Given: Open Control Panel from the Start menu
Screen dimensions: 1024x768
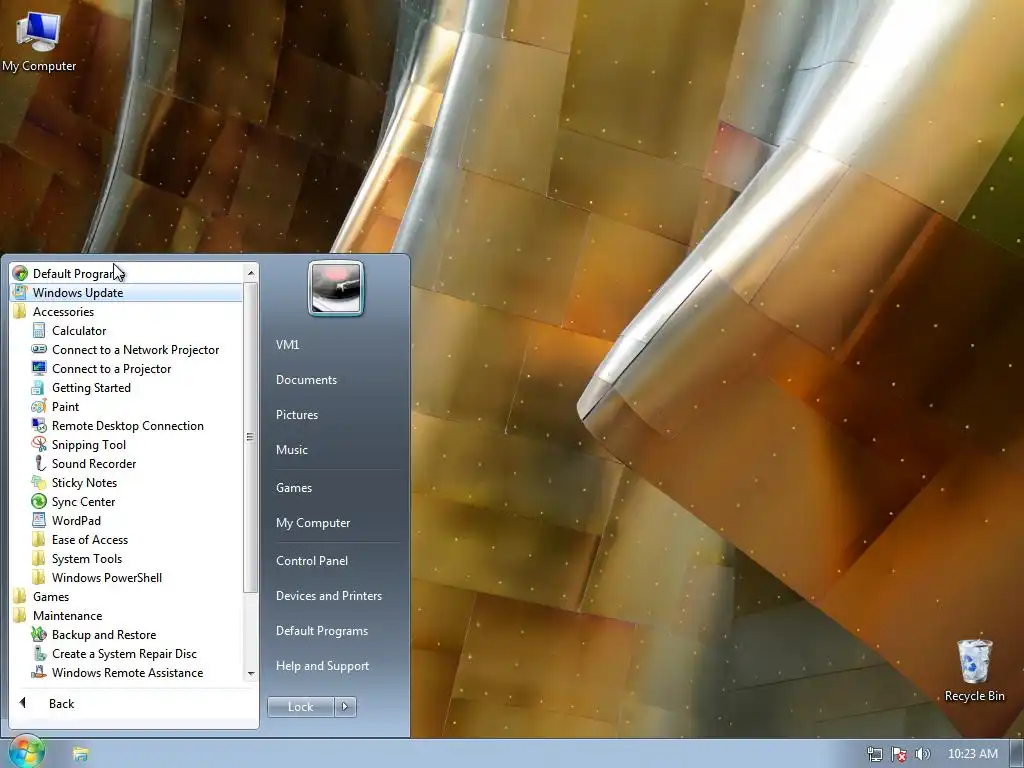Looking at the screenshot, I should click(x=312, y=560).
